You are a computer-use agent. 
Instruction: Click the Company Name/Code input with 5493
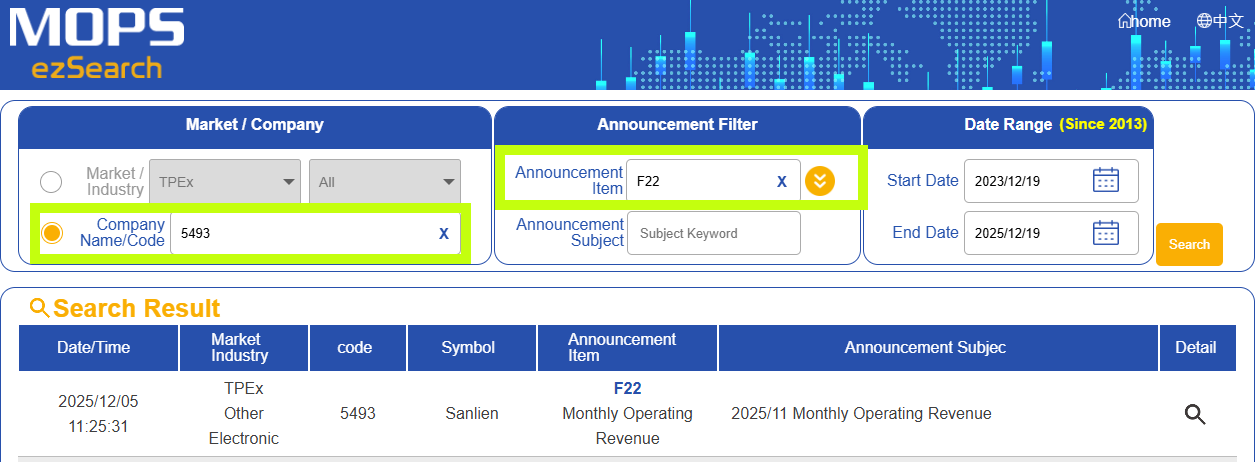click(x=300, y=233)
